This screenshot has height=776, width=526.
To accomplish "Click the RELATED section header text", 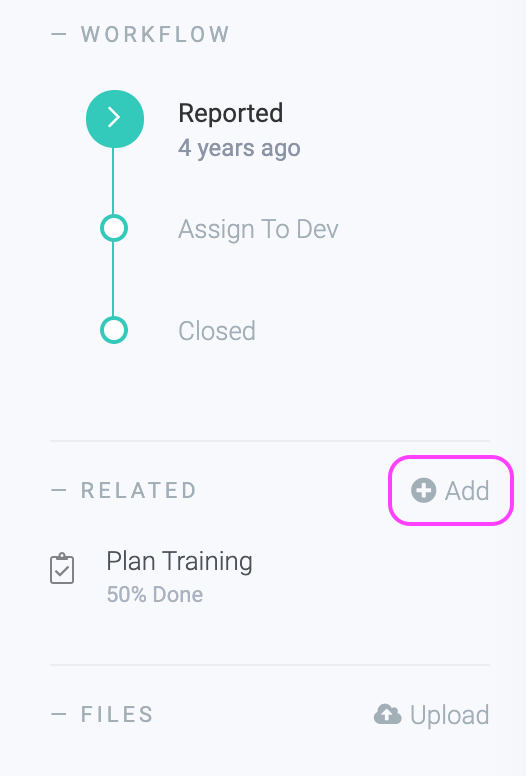I will (139, 490).
